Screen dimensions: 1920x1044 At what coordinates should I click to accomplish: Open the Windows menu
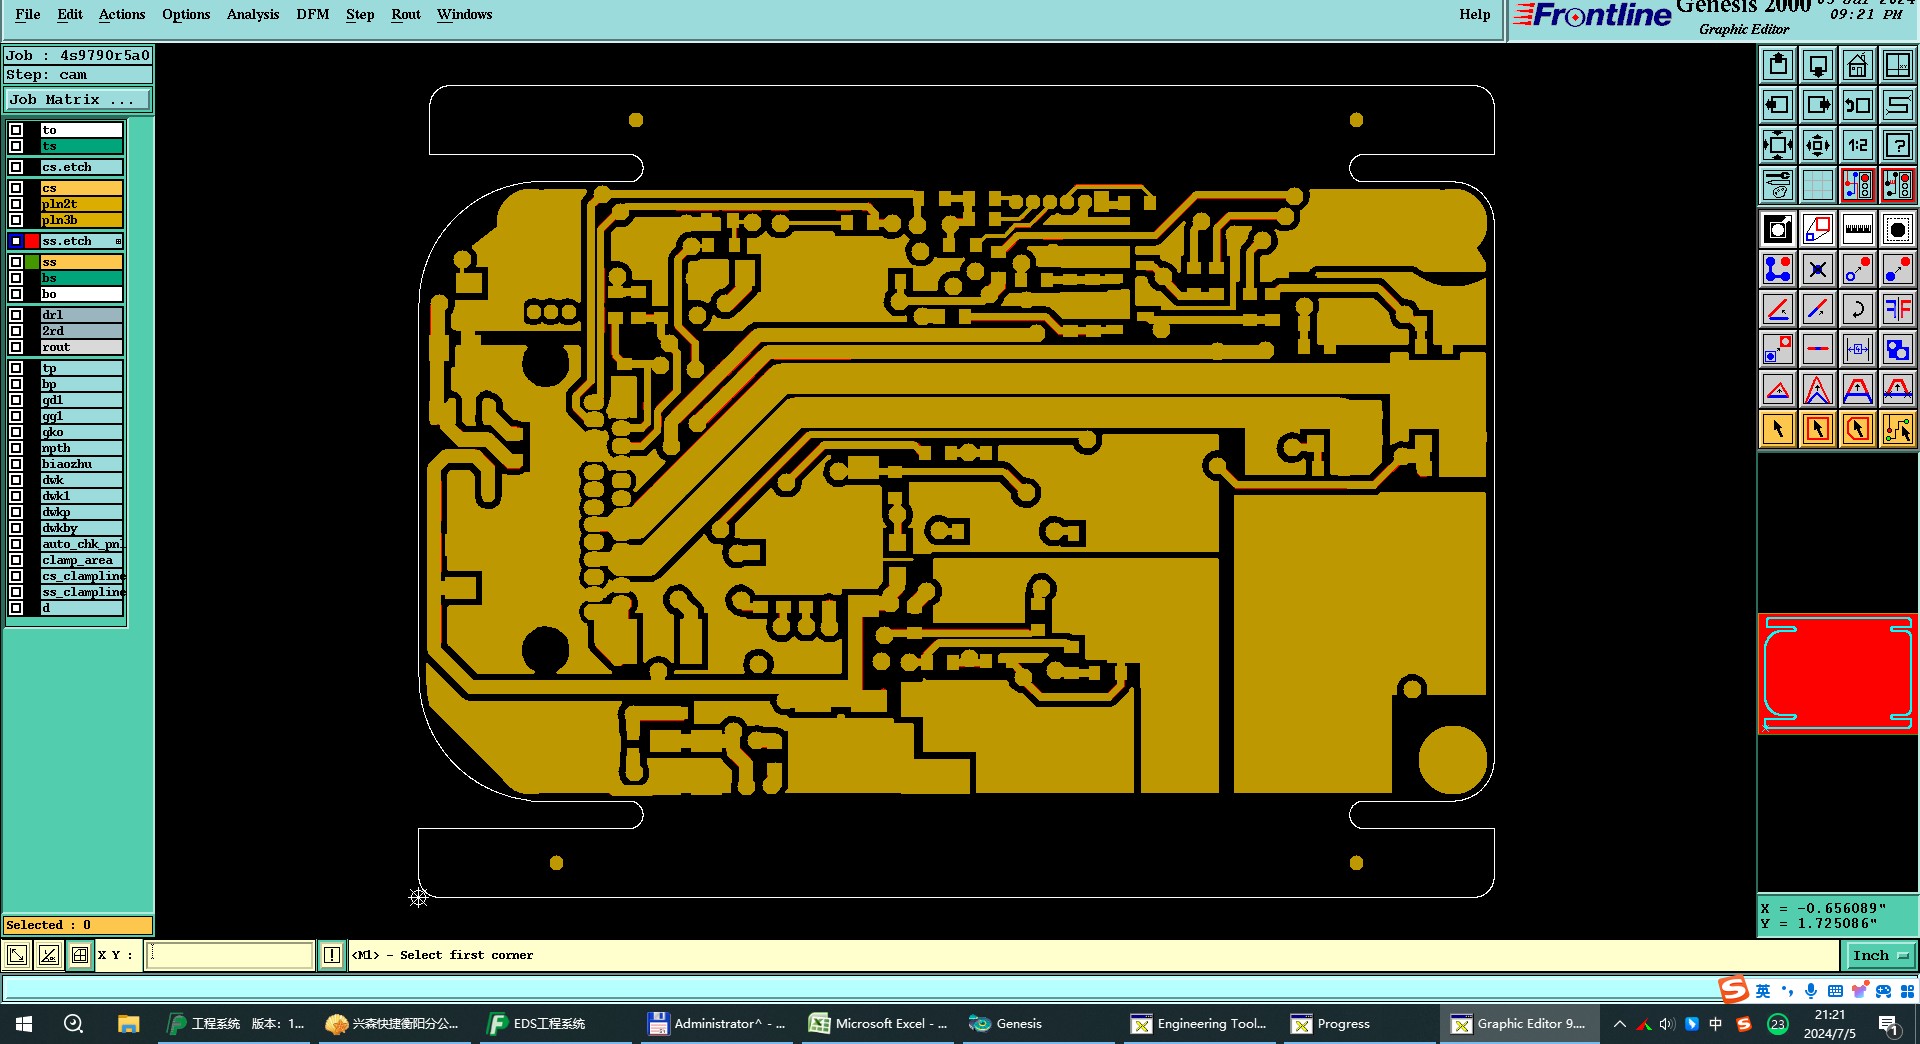[x=465, y=14]
